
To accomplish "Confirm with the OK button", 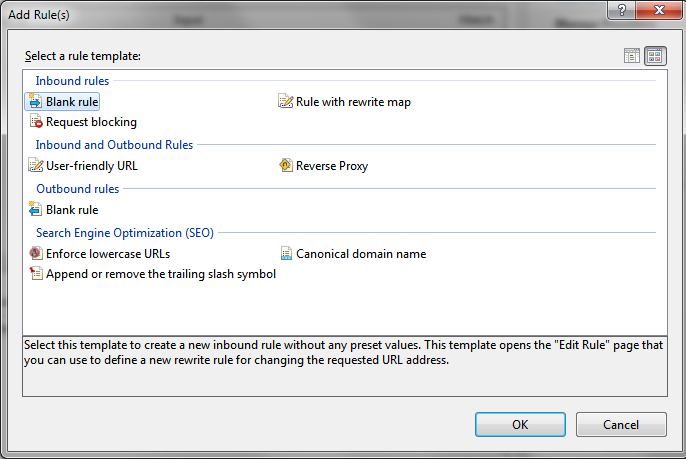I will pos(520,424).
